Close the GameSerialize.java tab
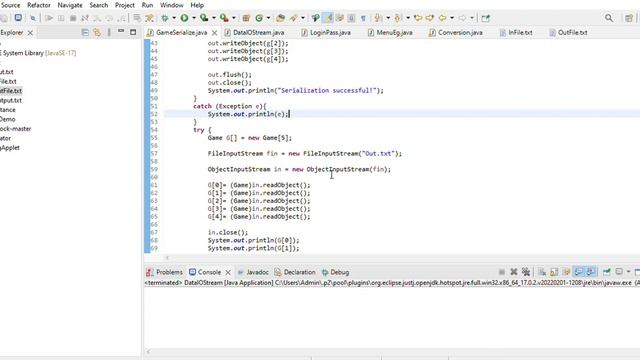 tap(214, 33)
